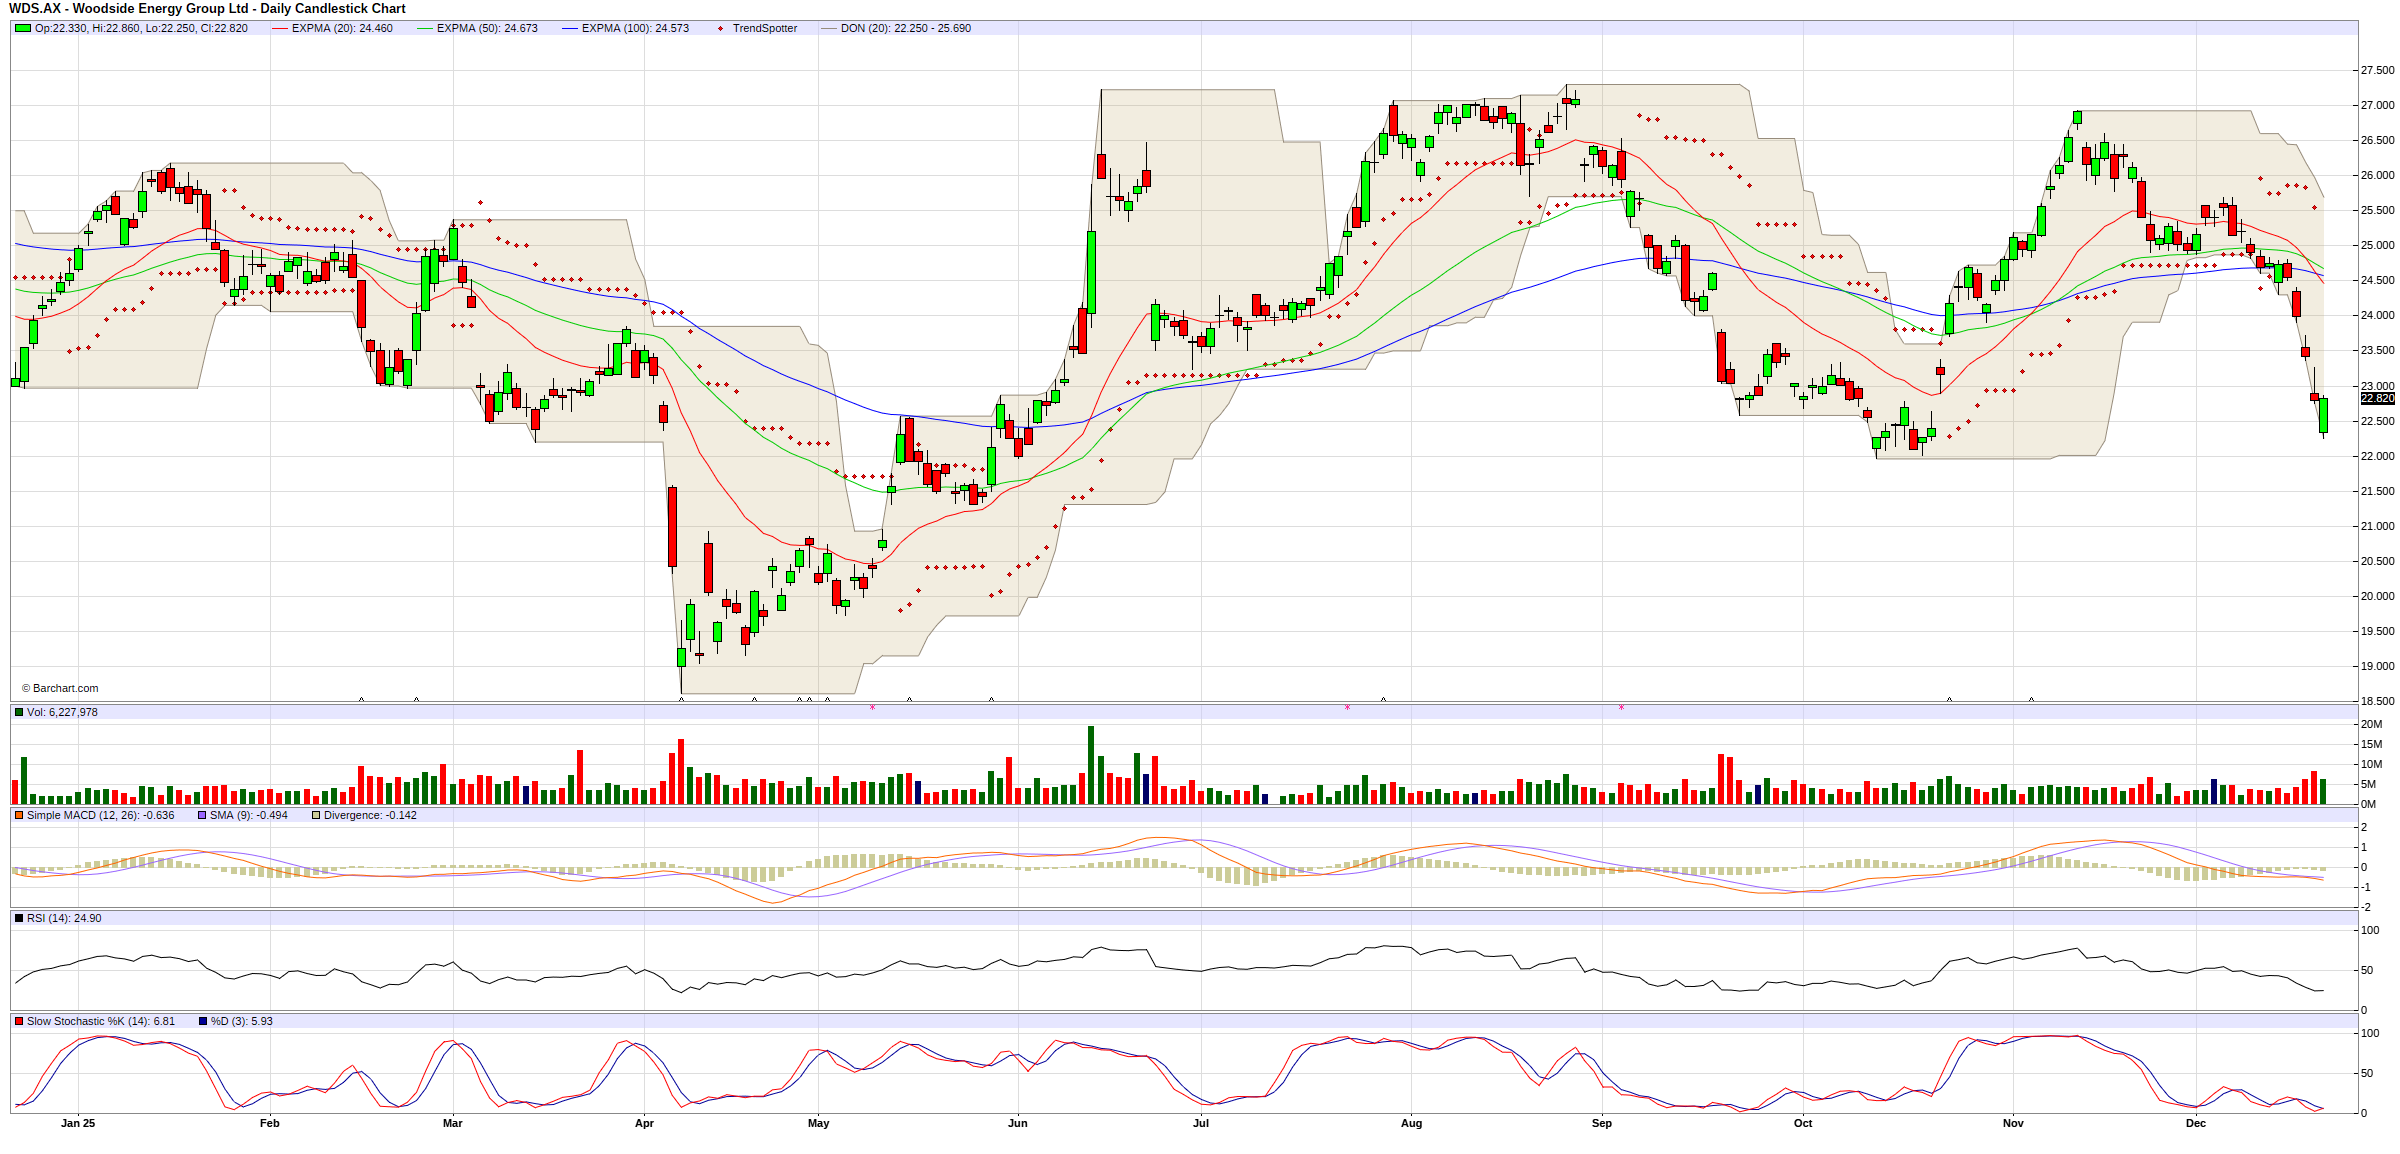Click the tan Divergence color swatch
The width and height of the screenshot is (2400, 1154).
click(x=316, y=815)
